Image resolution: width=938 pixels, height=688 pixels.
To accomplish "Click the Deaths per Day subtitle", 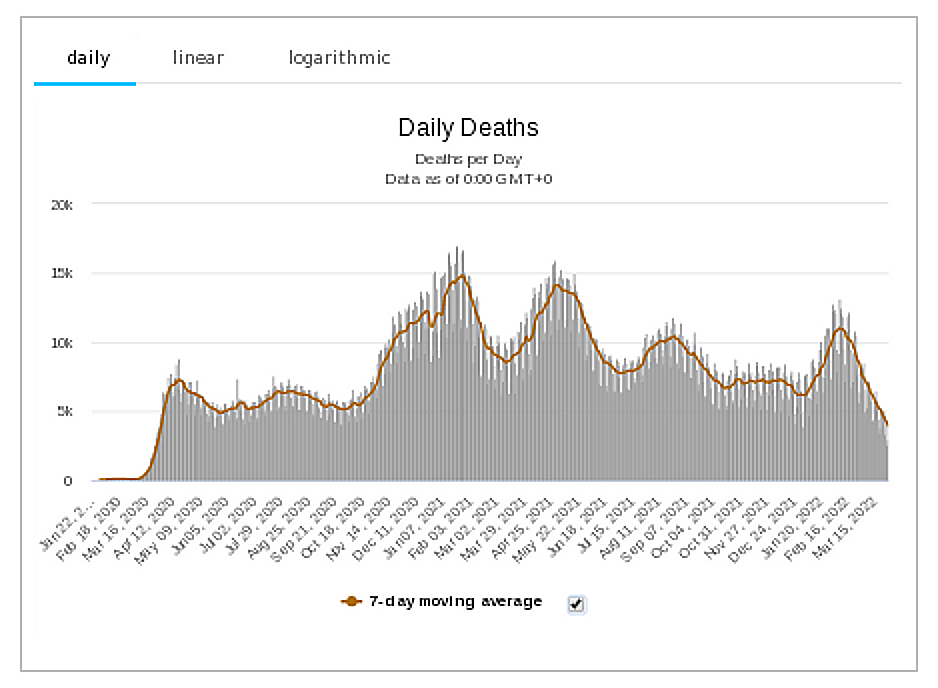I will point(468,159).
